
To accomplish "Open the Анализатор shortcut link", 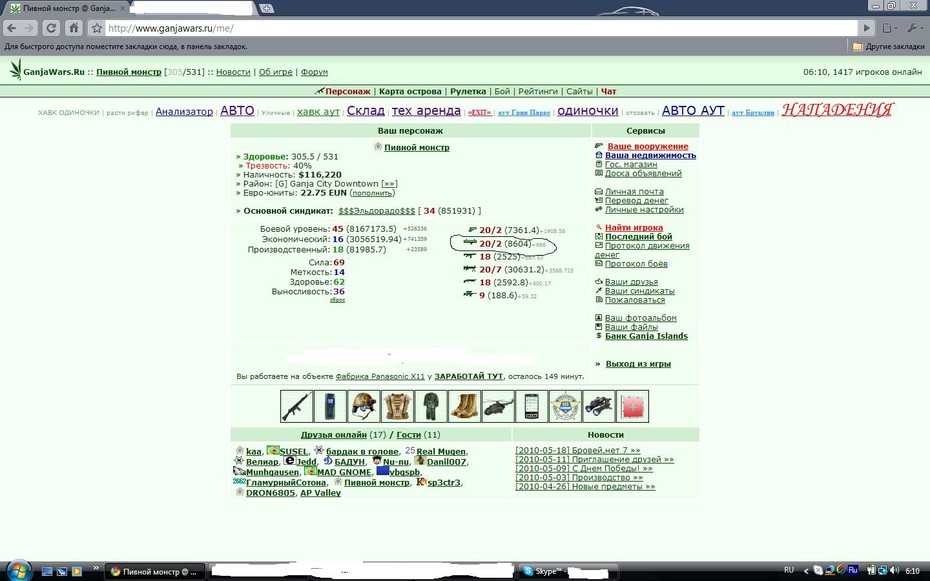I will point(184,111).
